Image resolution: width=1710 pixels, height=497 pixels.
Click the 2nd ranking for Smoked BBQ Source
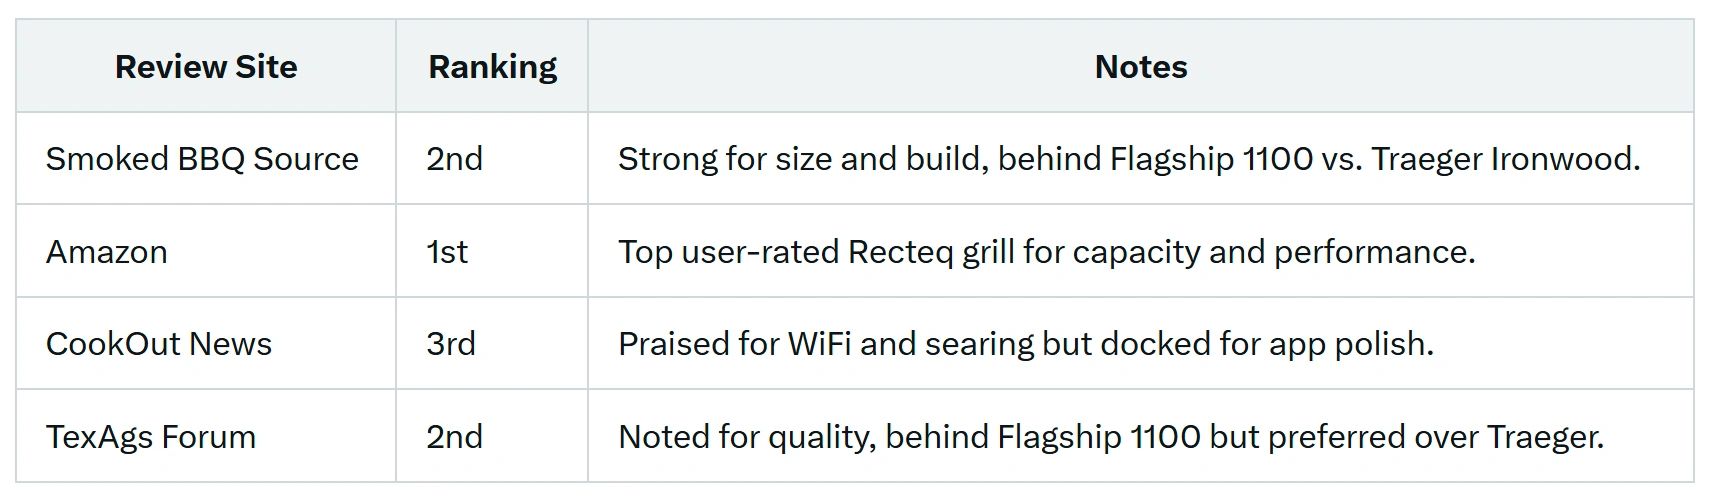coord(454,159)
